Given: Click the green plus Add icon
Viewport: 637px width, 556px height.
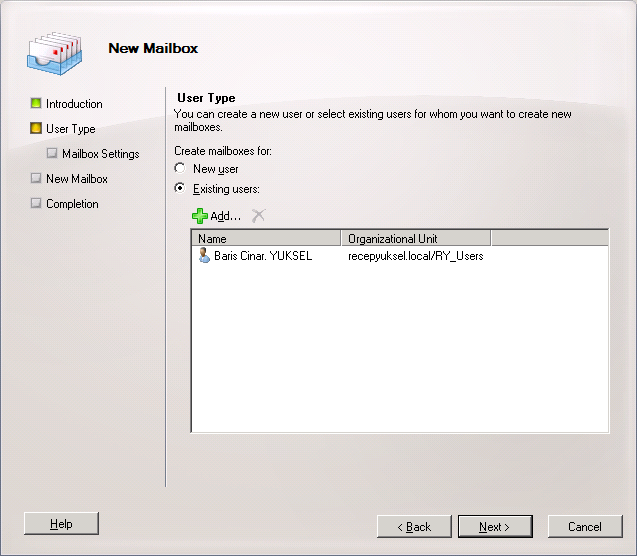Looking at the screenshot, I should point(199,216).
